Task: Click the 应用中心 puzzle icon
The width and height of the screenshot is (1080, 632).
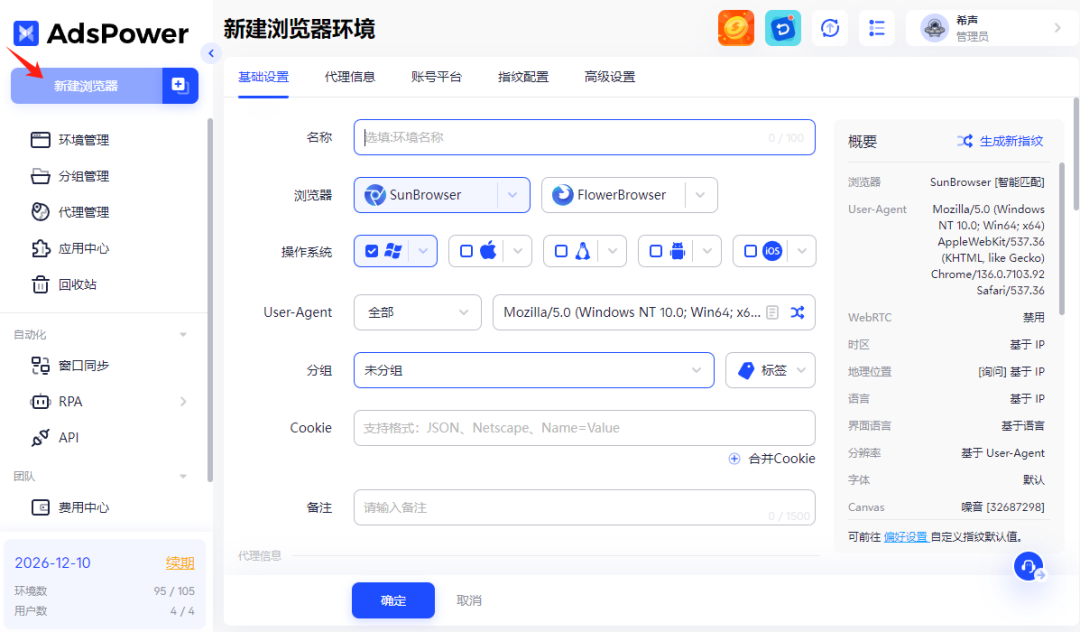Action: (41, 249)
